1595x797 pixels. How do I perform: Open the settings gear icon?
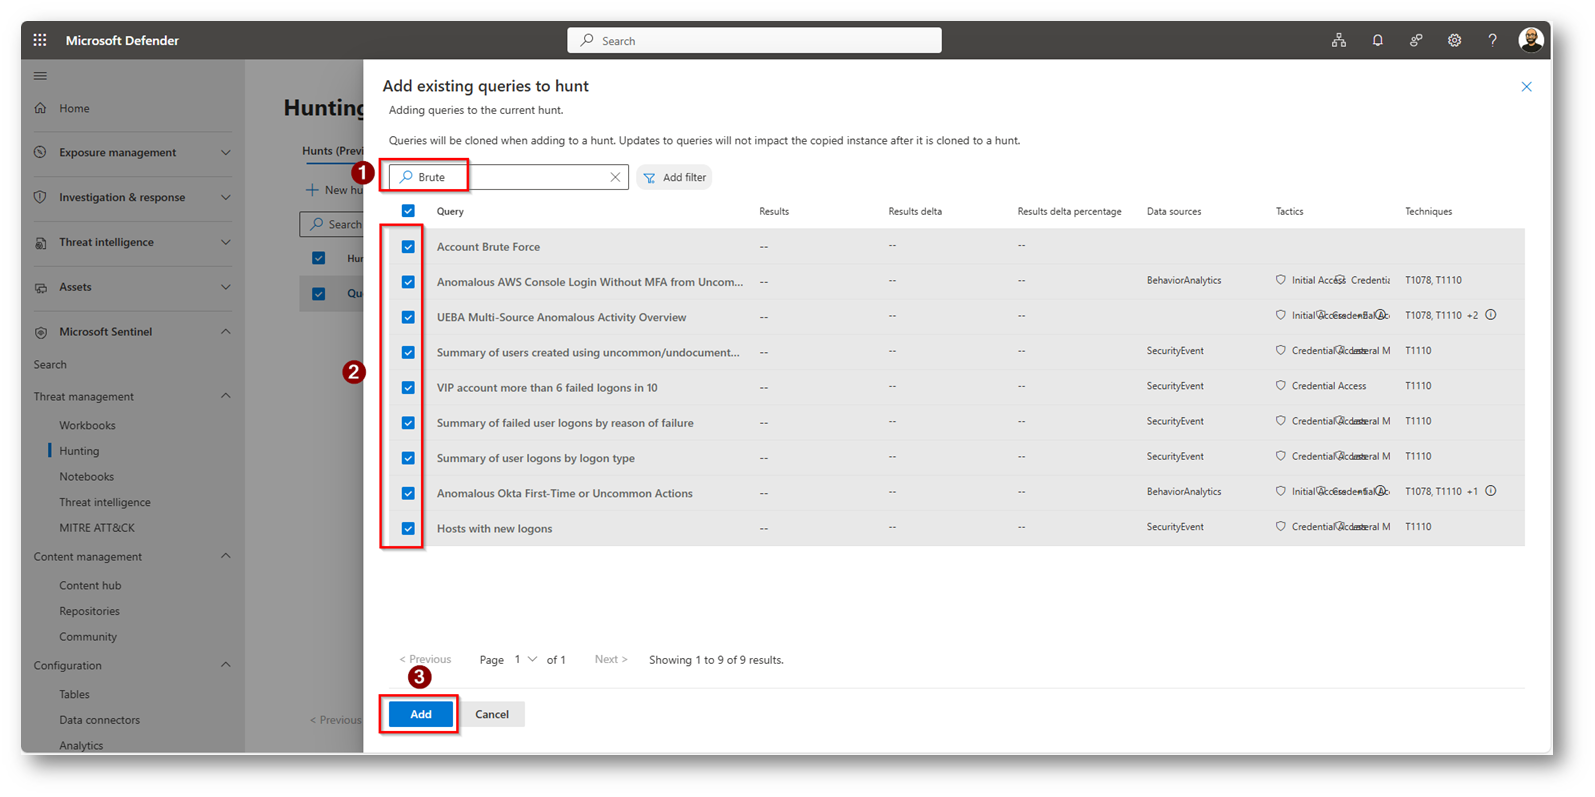pyautogui.click(x=1454, y=40)
